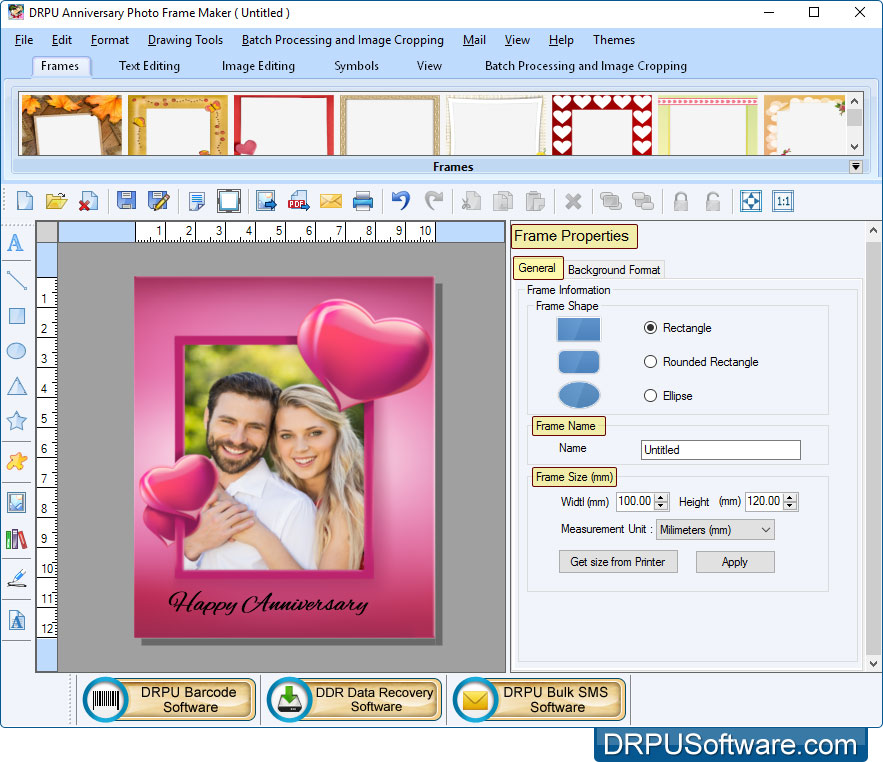This screenshot has height=762, width=883.
Task: Click the Lock padlock icon
Action: click(x=681, y=201)
